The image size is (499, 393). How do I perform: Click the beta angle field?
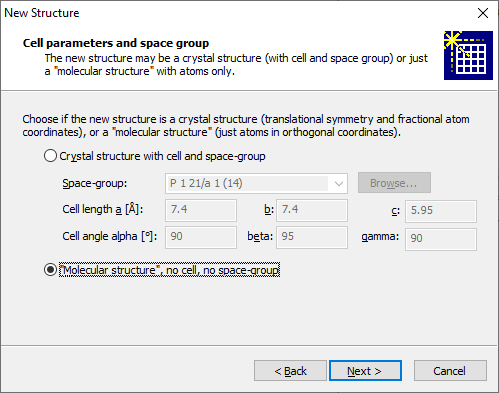click(x=312, y=237)
